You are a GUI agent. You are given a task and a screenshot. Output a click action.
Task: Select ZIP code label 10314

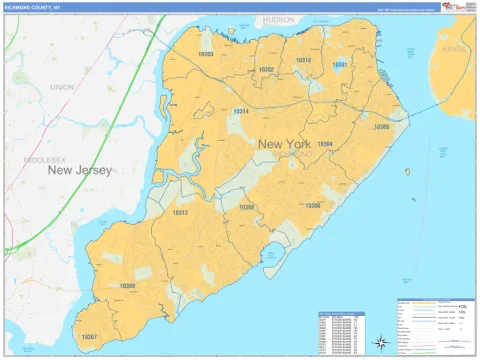(x=241, y=111)
